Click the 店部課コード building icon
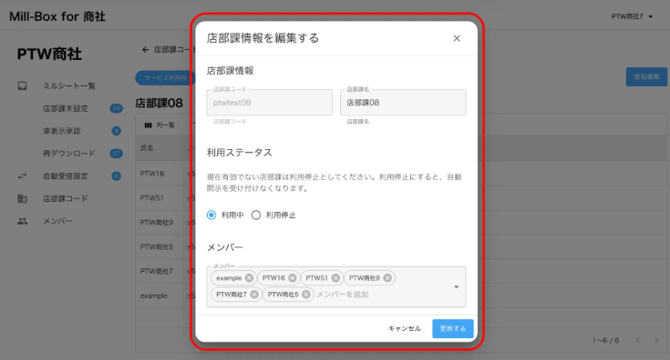 22,199
